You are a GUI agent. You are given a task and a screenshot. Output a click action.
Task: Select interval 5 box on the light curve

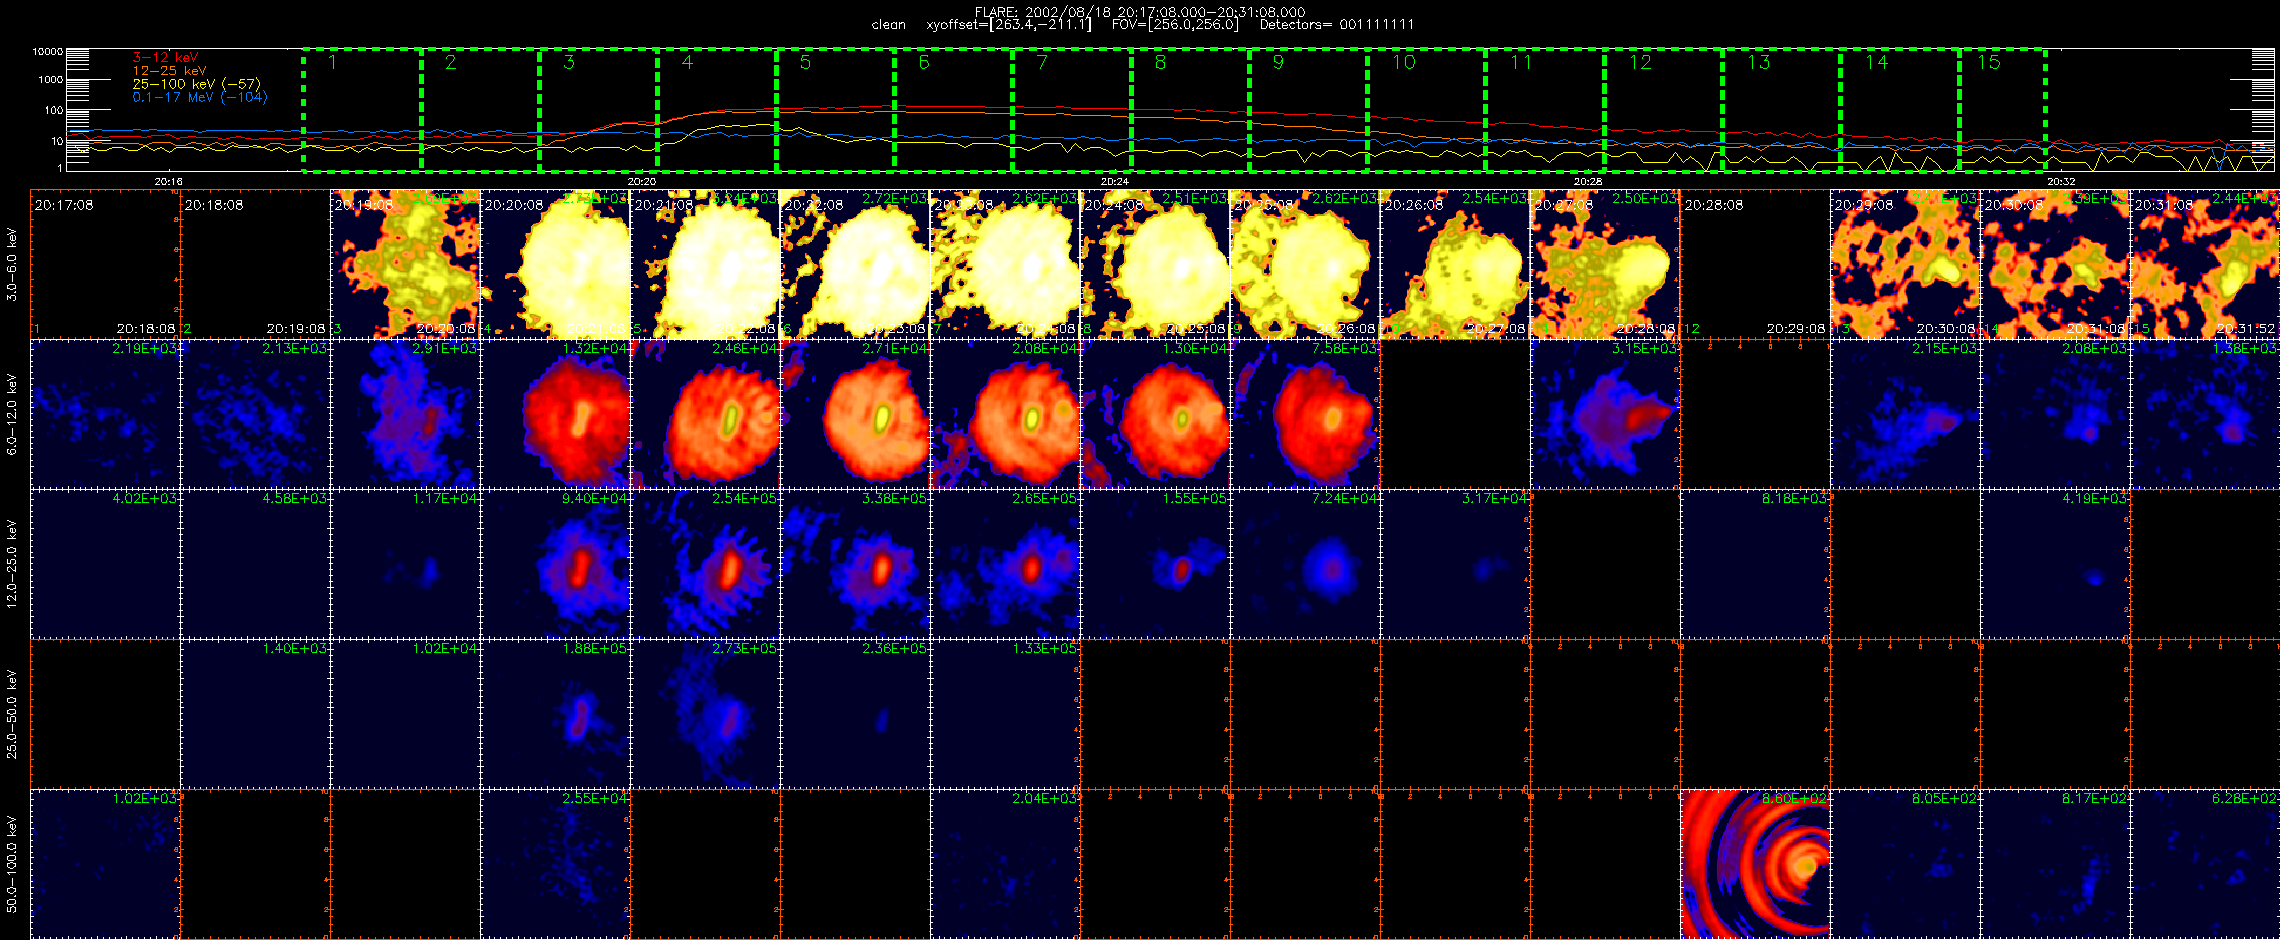click(x=835, y=108)
